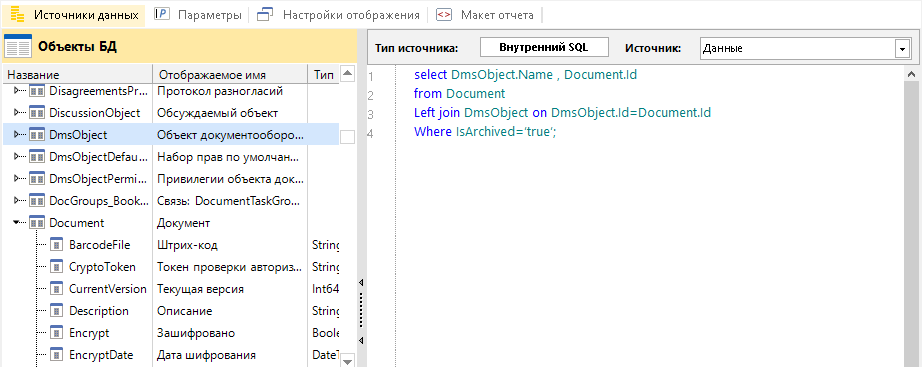Screen dimensions: 922x370
Task: Switch to the Параметры tab
Action: [198, 15]
